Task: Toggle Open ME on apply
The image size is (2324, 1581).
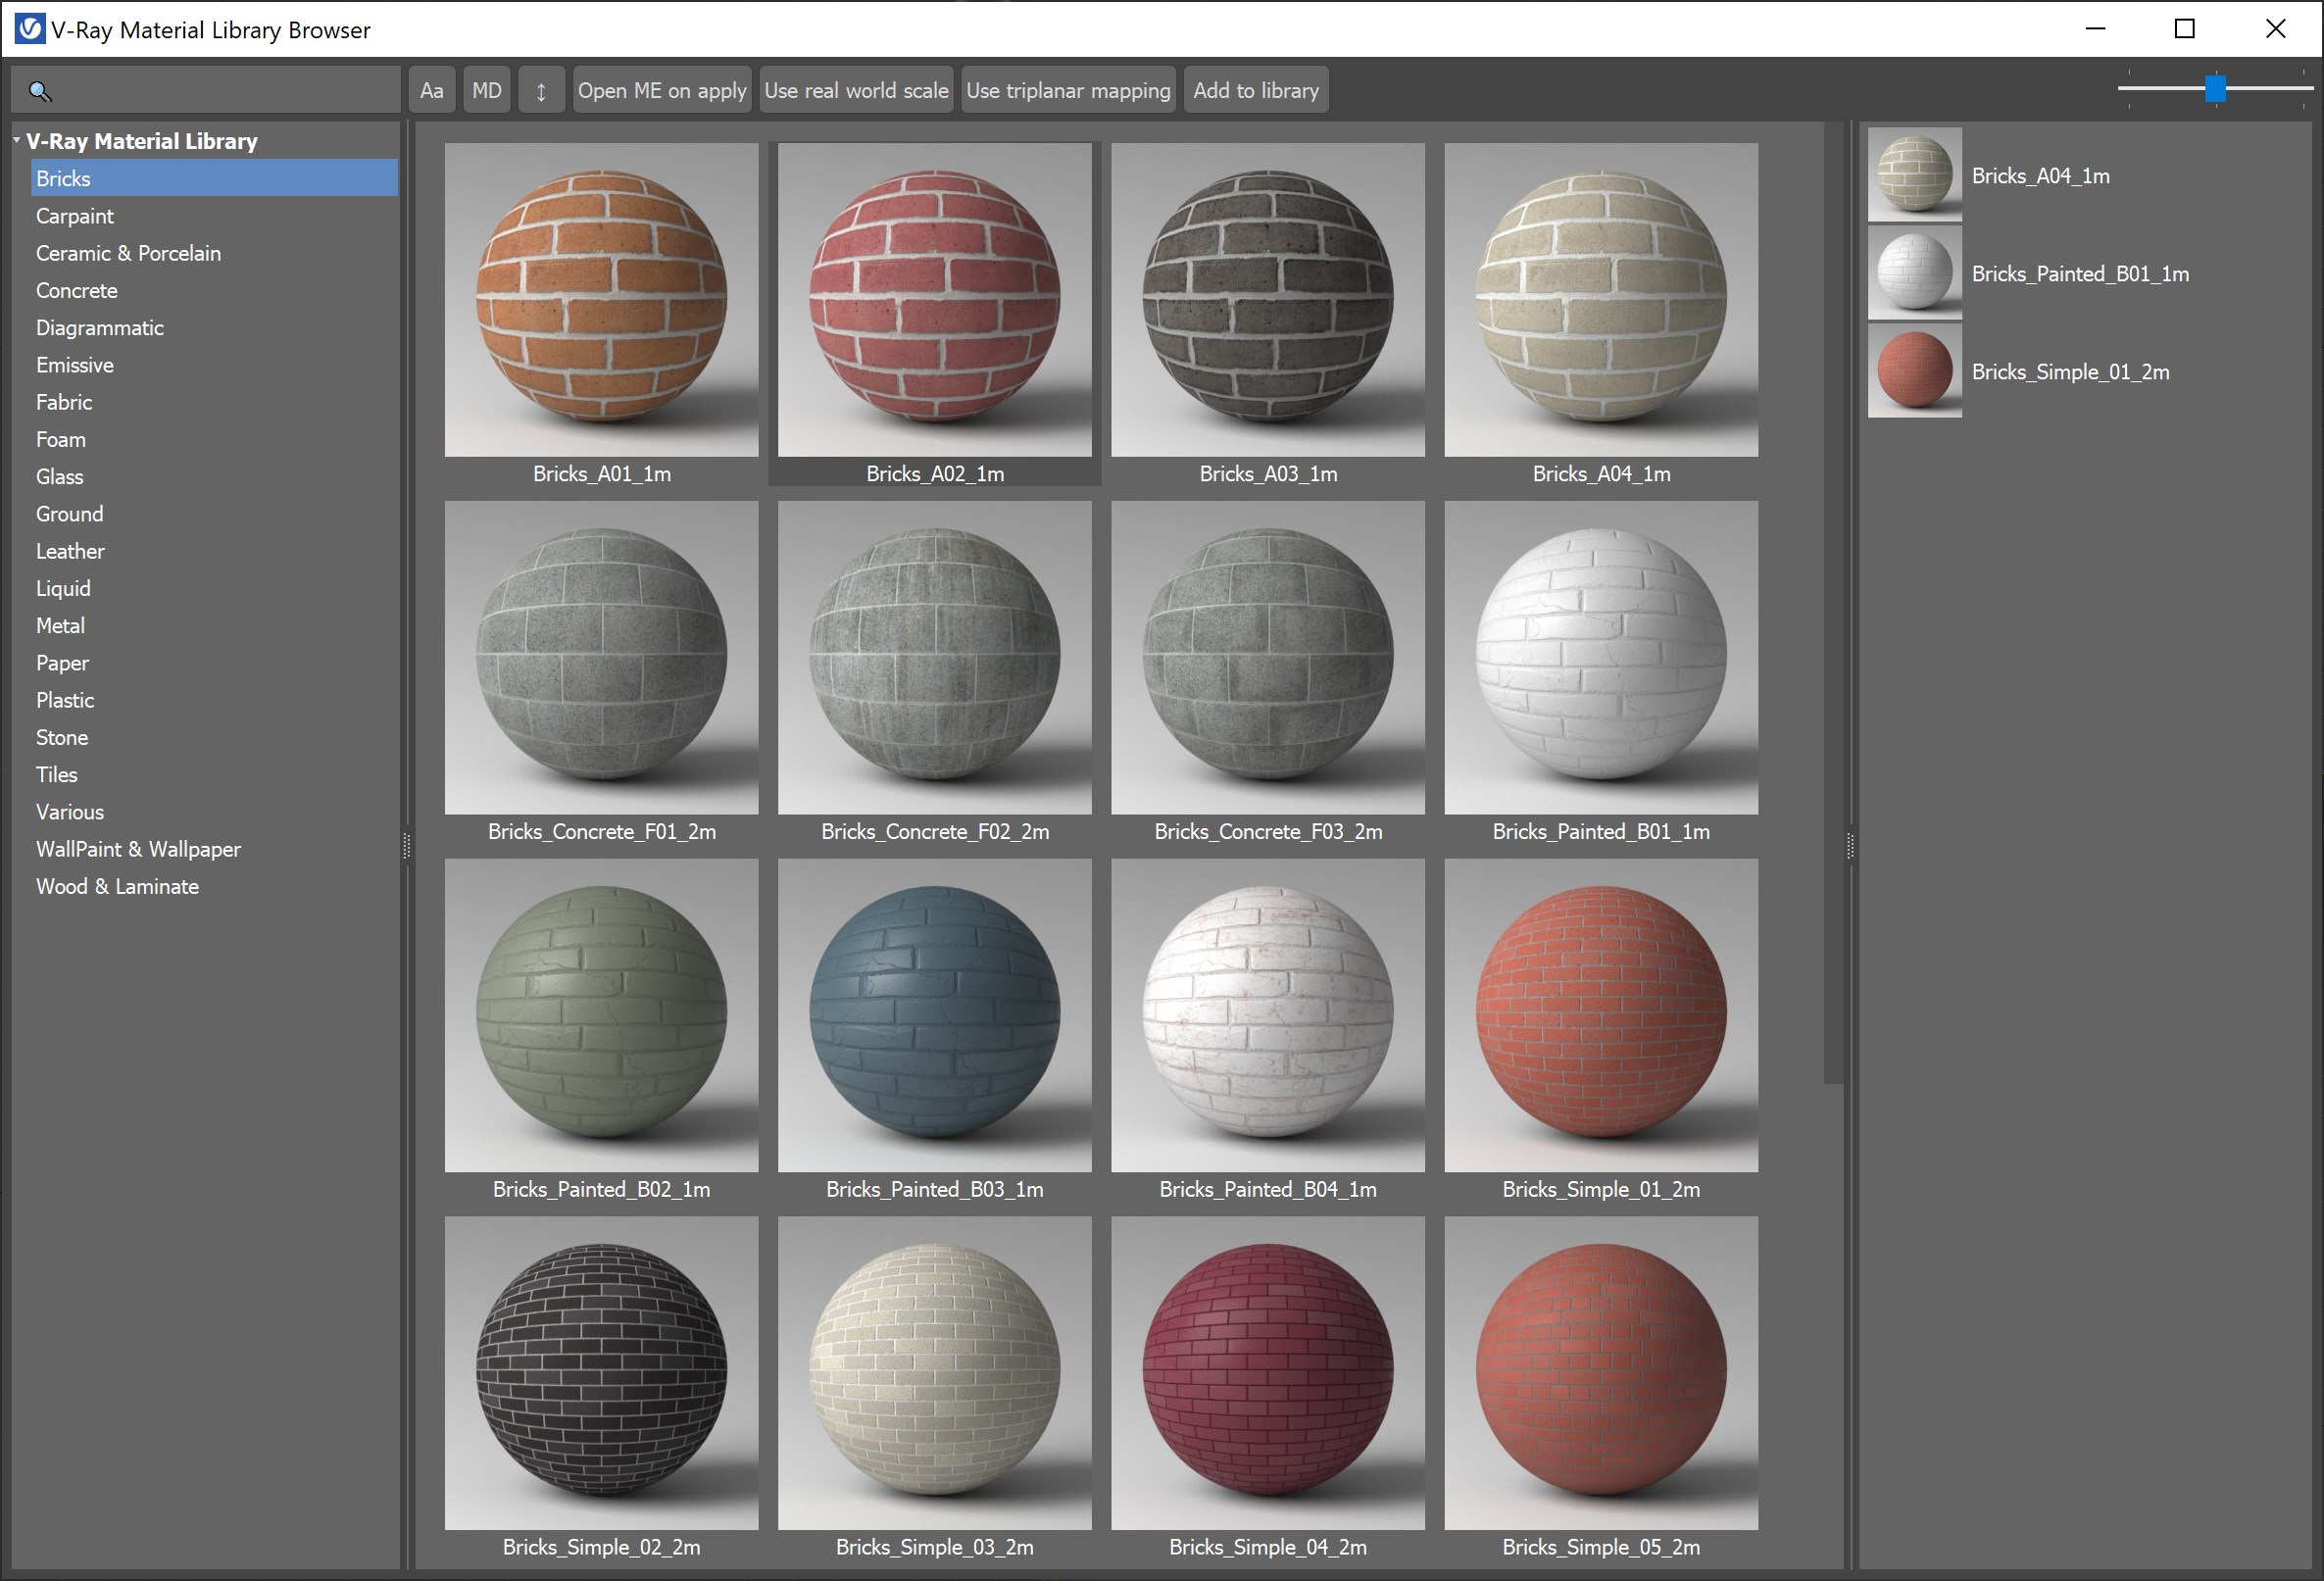Action: point(661,89)
